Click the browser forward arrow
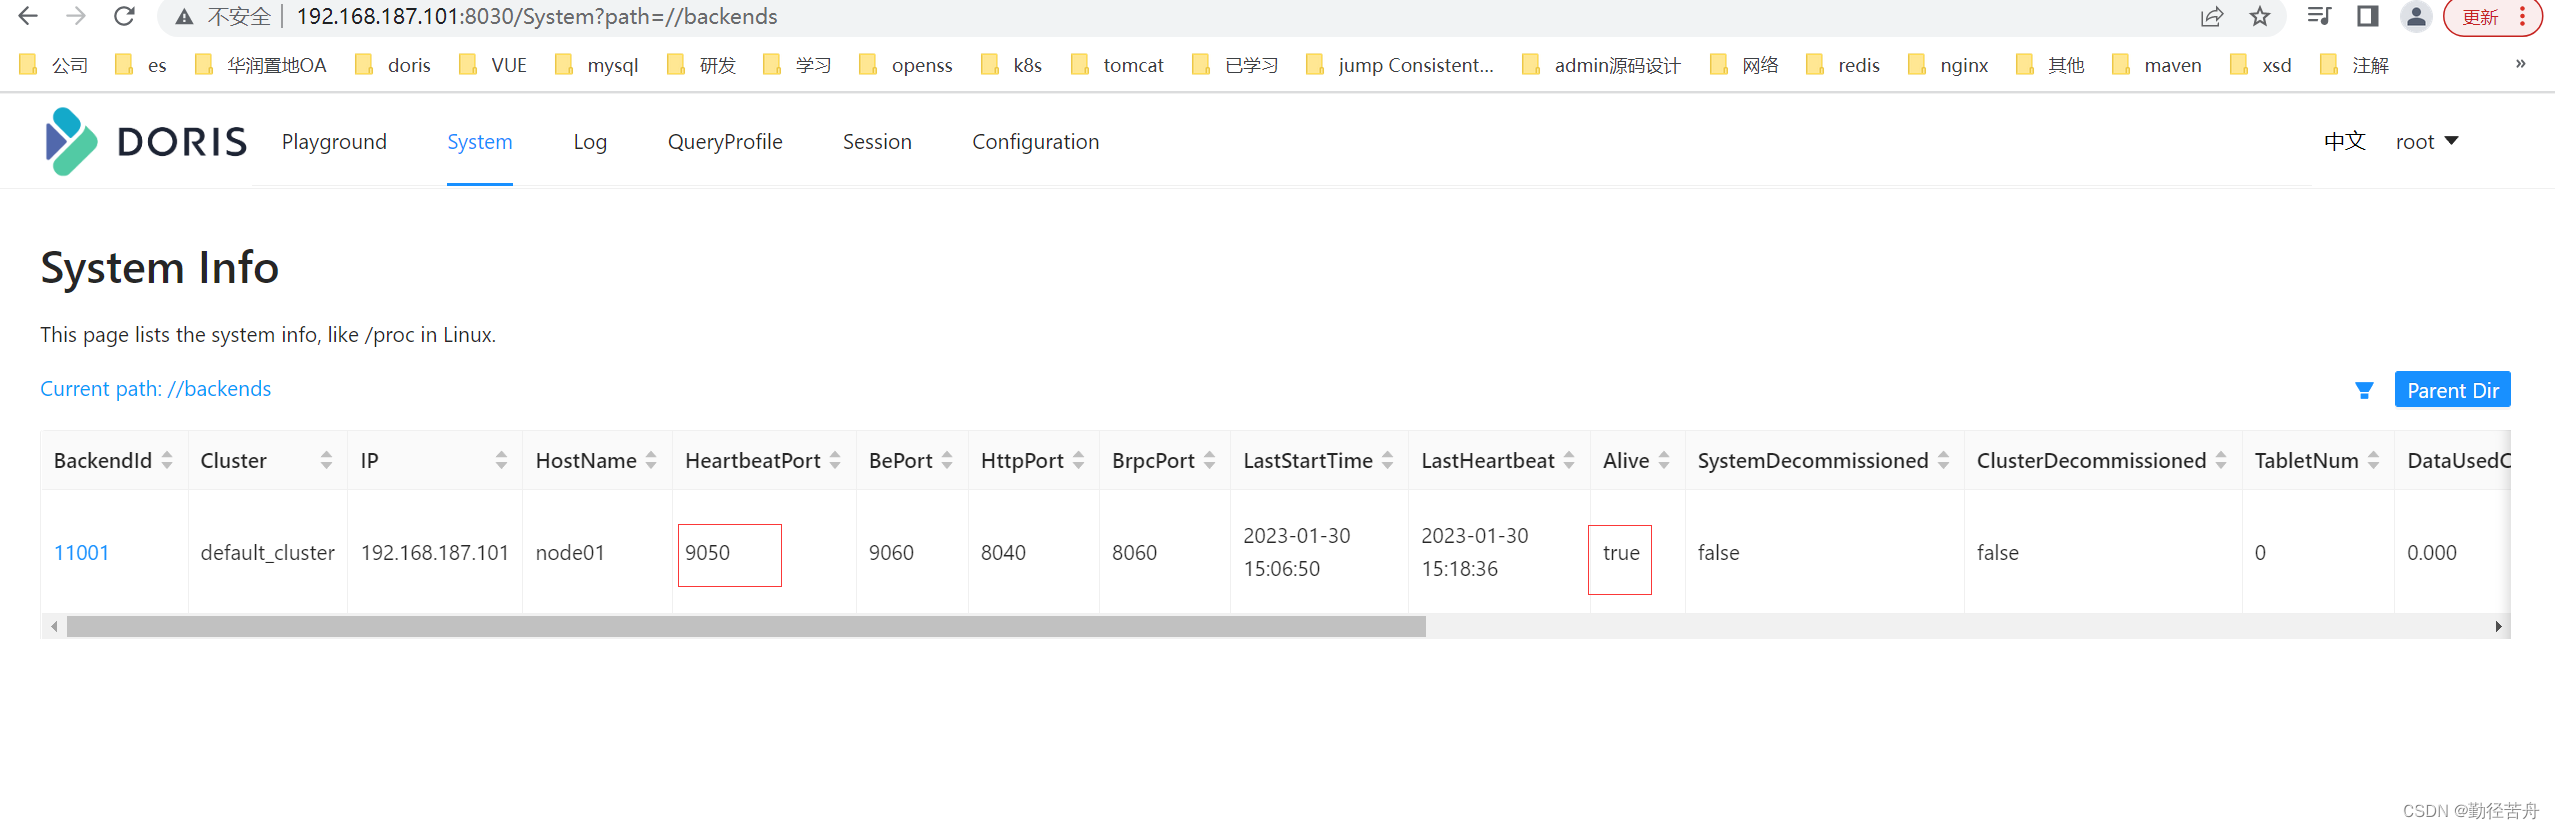The width and height of the screenshot is (2555, 829). 76,16
